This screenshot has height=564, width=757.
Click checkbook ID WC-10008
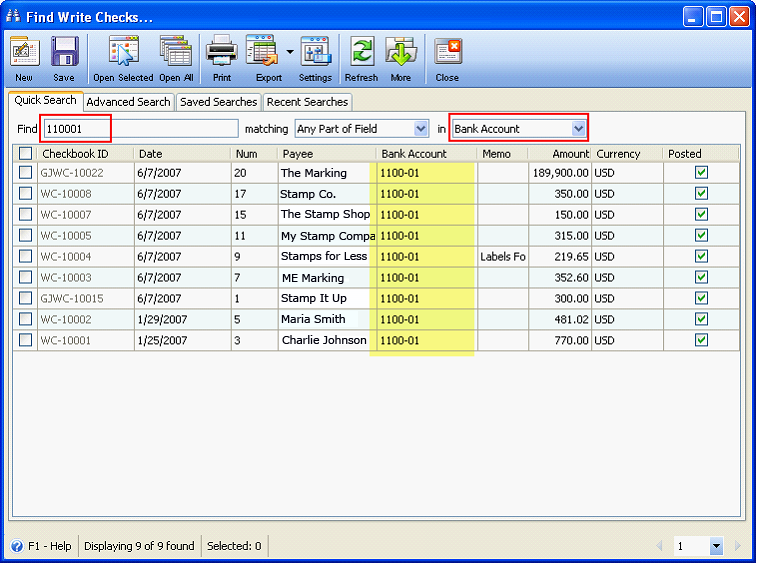66,194
